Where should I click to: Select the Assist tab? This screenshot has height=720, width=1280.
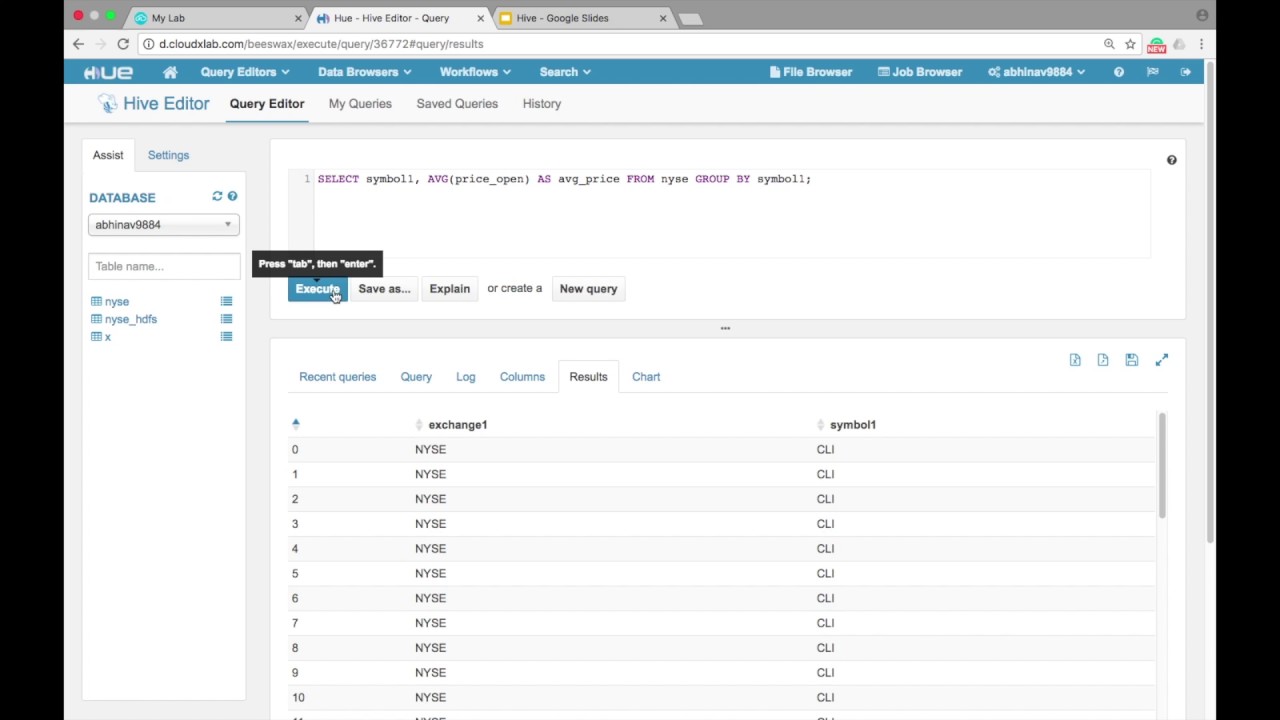tap(108, 155)
